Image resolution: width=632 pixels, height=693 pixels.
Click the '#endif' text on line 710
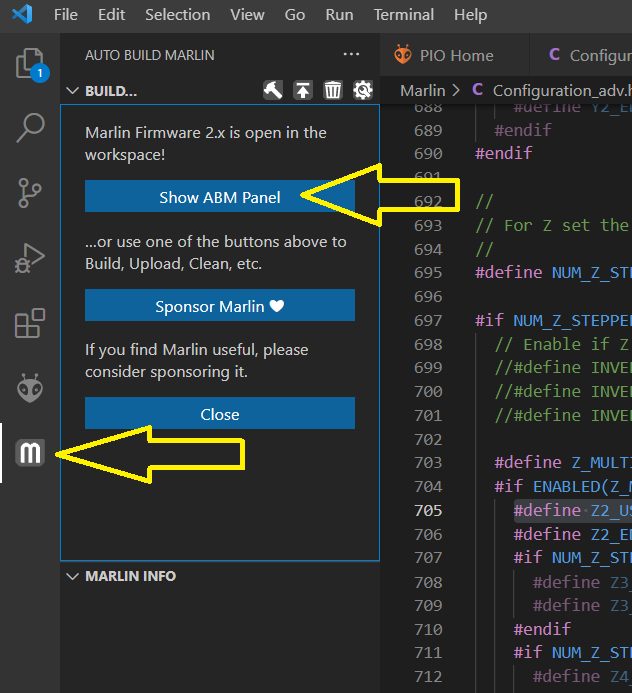542,629
